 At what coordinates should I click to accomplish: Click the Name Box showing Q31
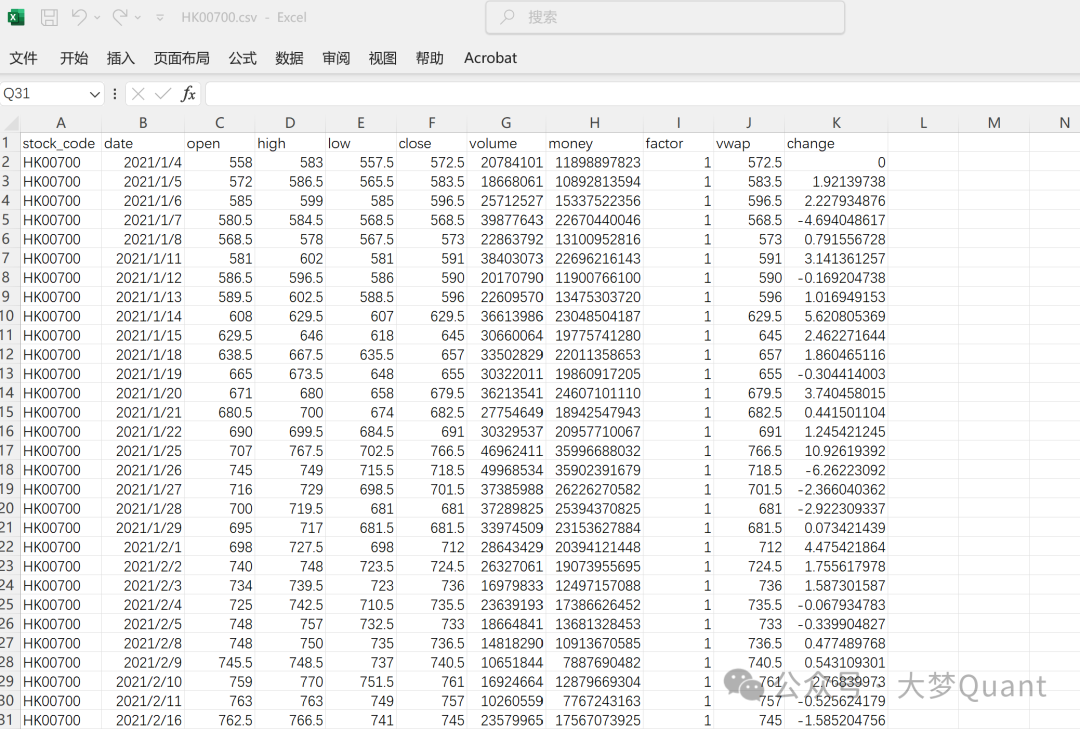(43, 94)
